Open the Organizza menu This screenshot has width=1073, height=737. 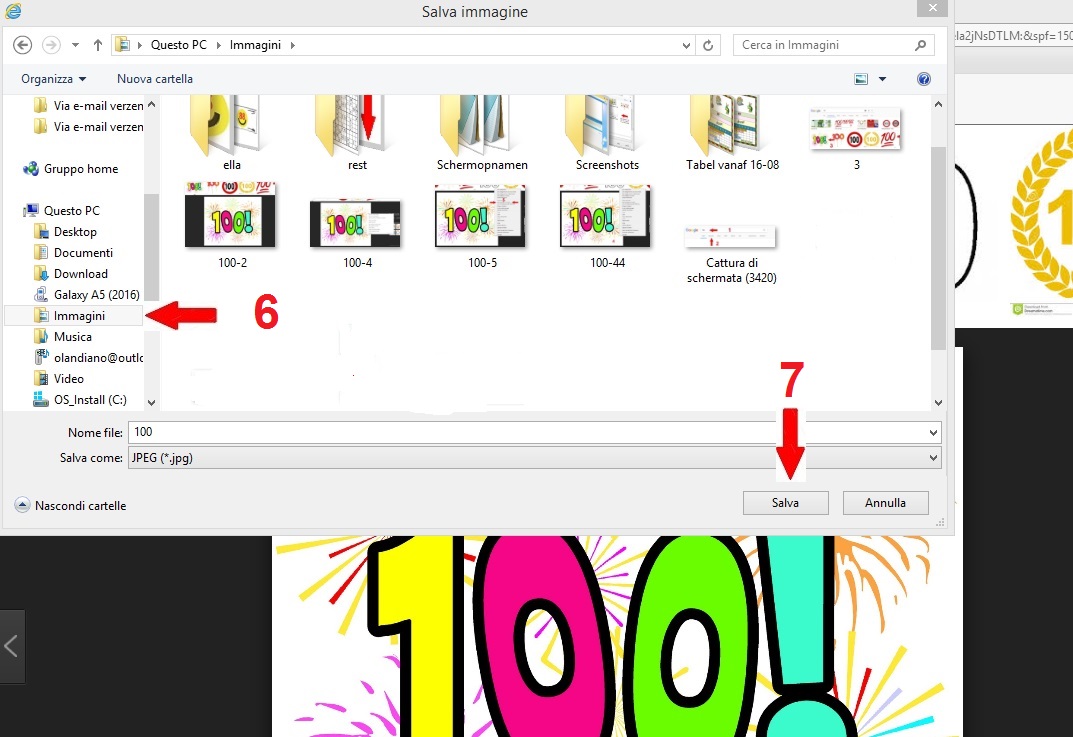(53, 79)
